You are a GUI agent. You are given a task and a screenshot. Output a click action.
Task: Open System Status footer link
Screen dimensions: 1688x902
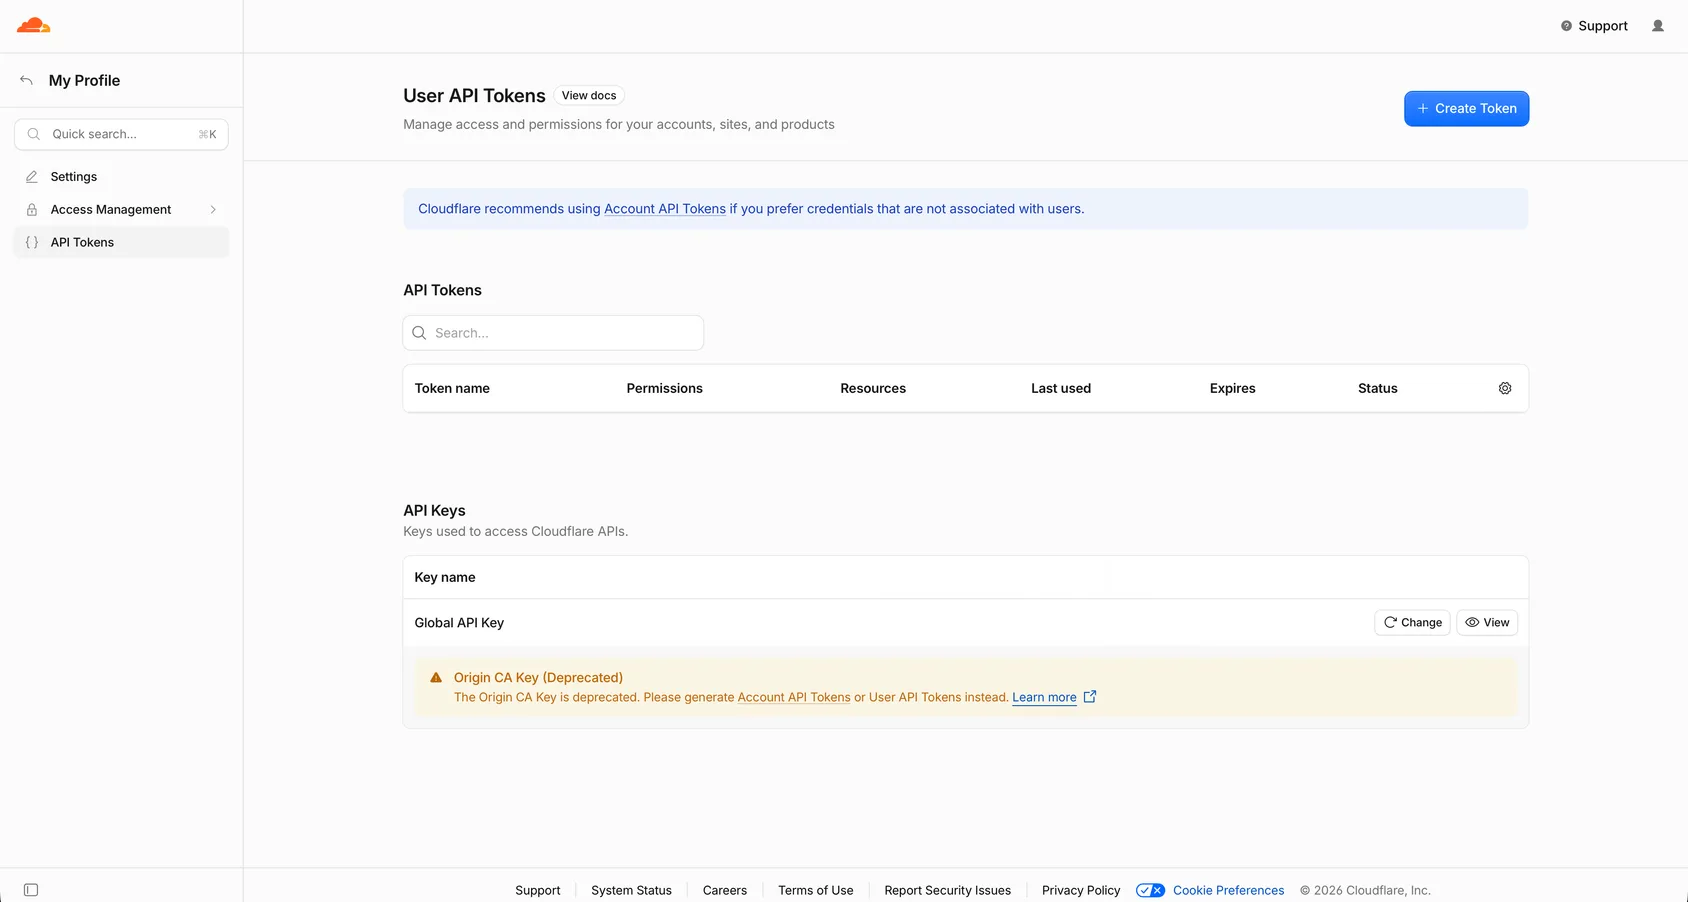click(x=631, y=890)
